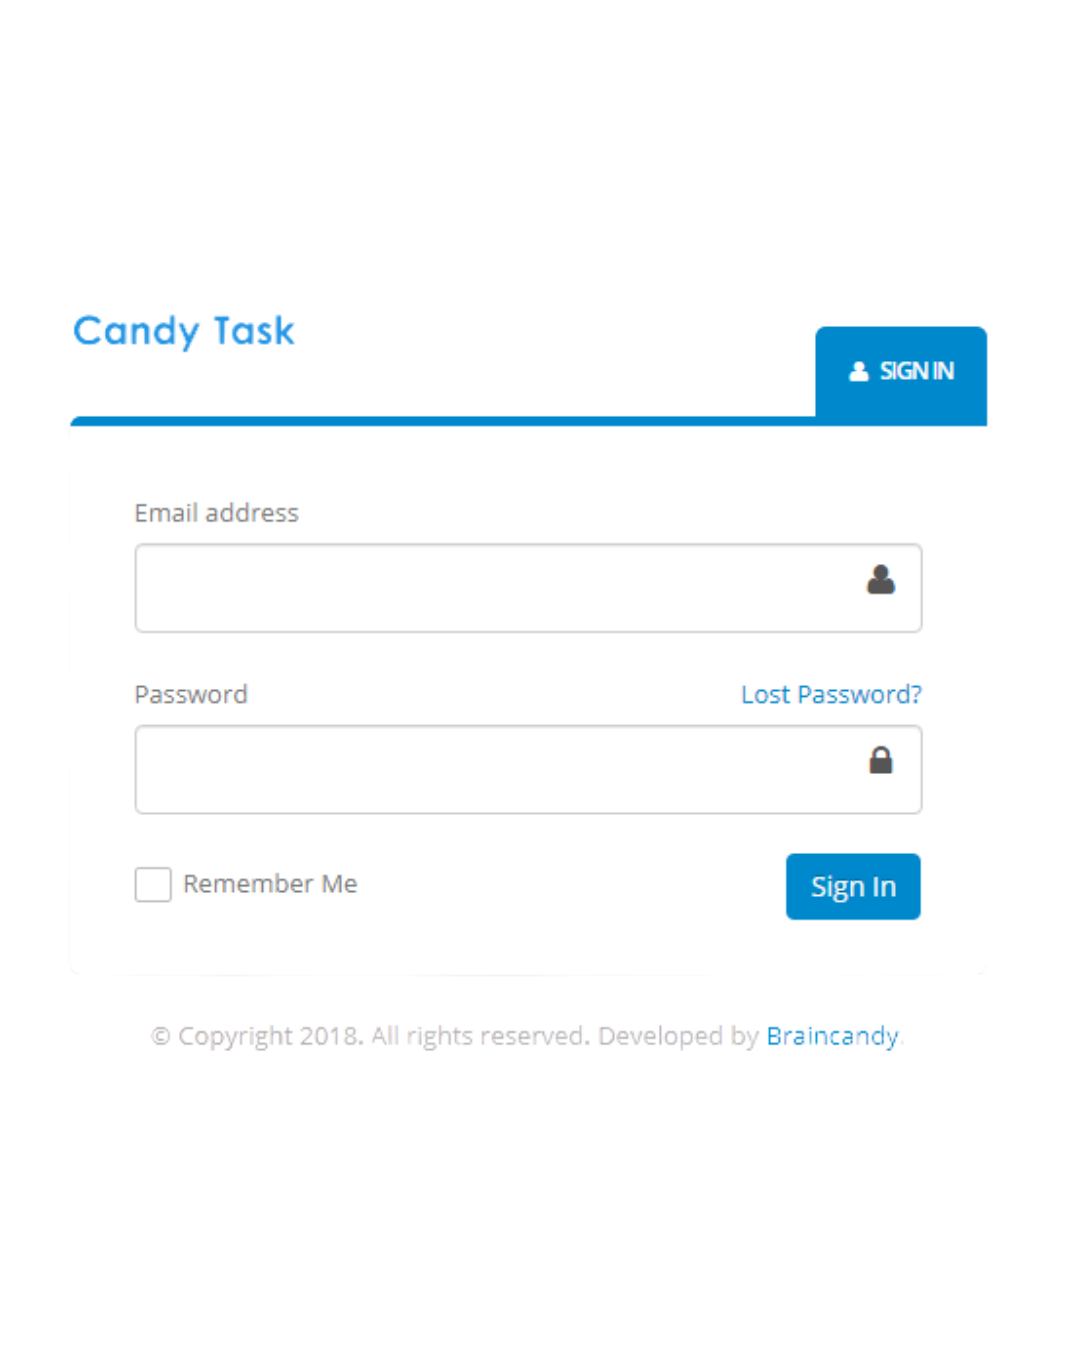The height and width of the screenshot is (1350, 1080).
Task: Follow the Lost Password? link
Action: 831,695
